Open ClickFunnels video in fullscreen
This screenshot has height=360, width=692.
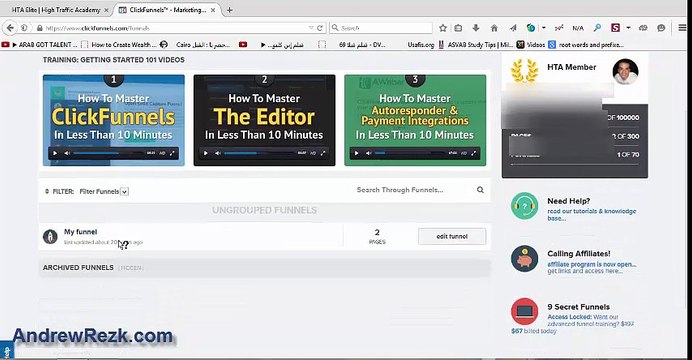click(x=172, y=153)
